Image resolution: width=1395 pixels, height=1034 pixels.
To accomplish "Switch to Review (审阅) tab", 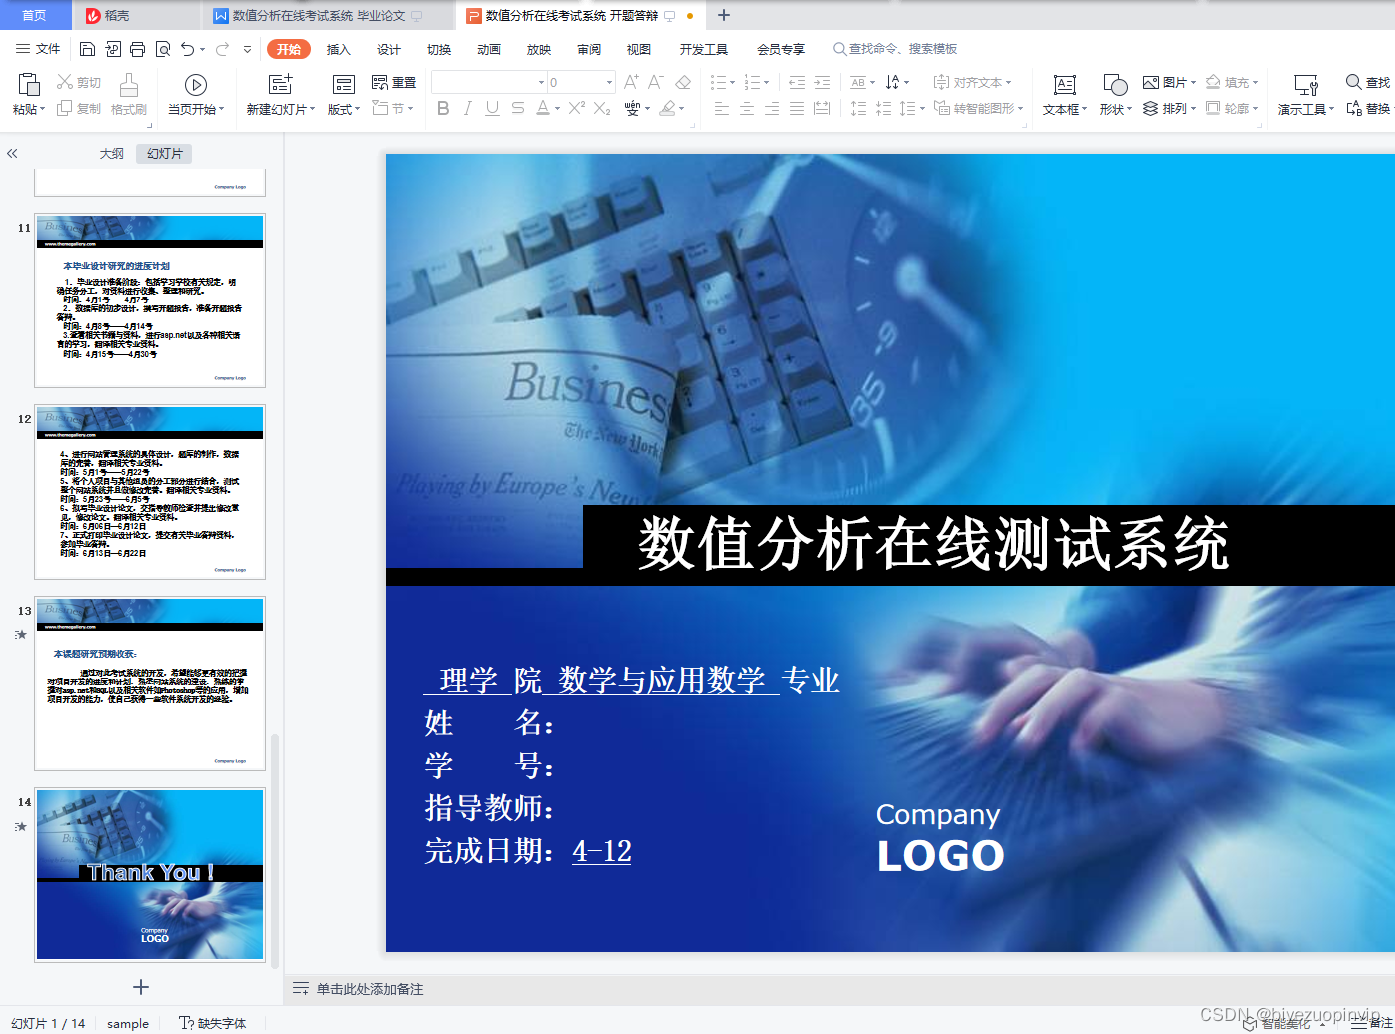I will [589, 49].
